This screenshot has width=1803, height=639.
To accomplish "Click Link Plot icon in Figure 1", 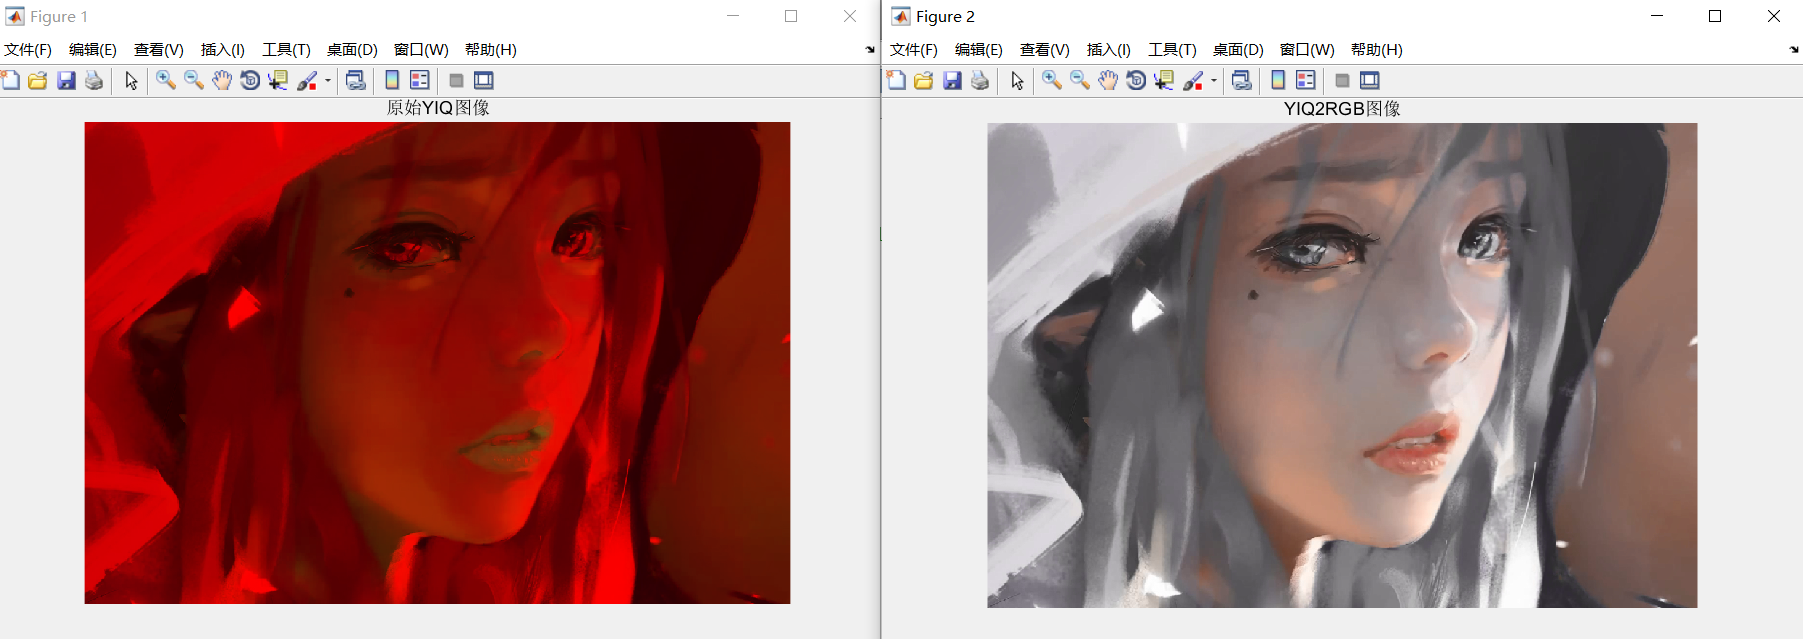I will tap(355, 81).
